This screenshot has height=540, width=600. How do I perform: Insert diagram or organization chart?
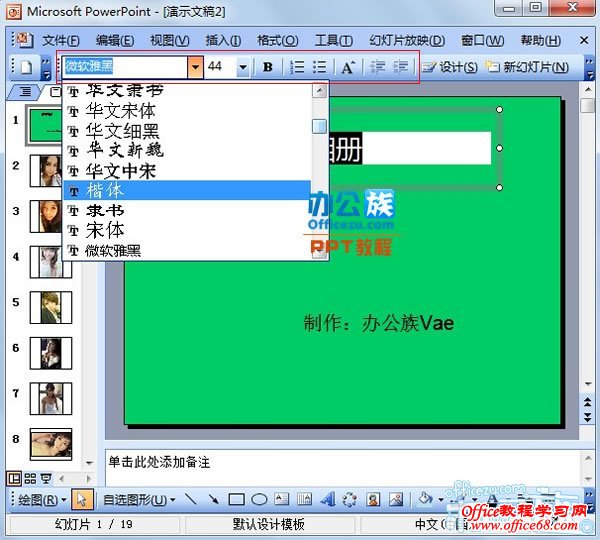coord(350,499)
